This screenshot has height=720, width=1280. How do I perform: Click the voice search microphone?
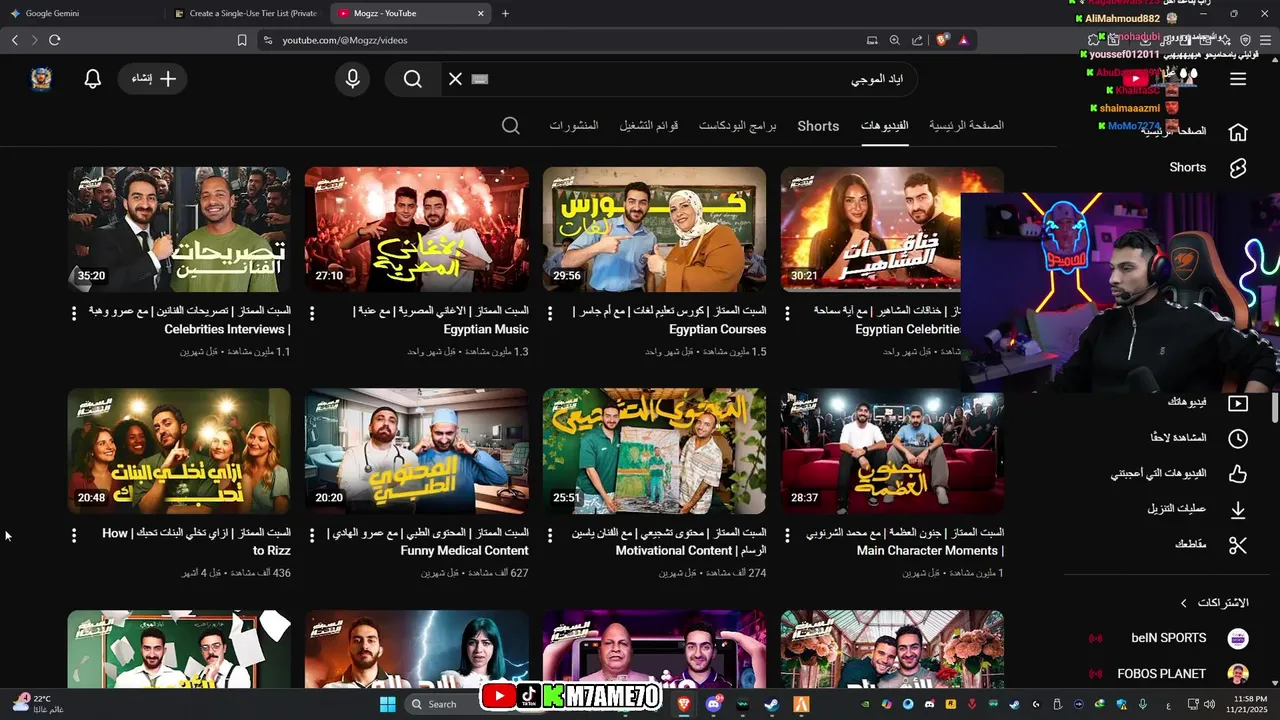click(352, 79)
